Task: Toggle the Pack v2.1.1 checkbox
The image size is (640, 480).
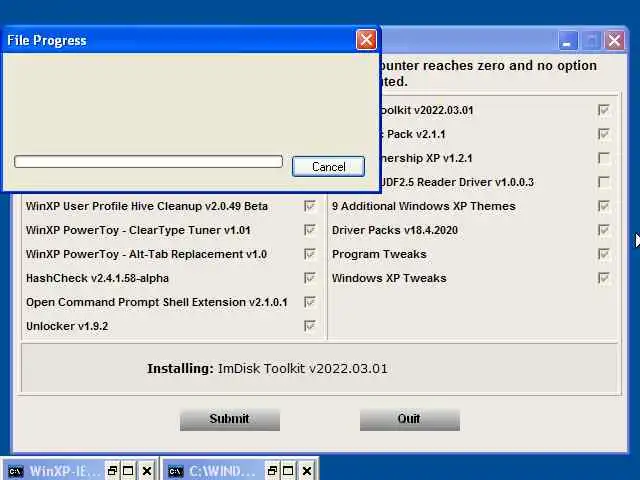Action: 604,134
